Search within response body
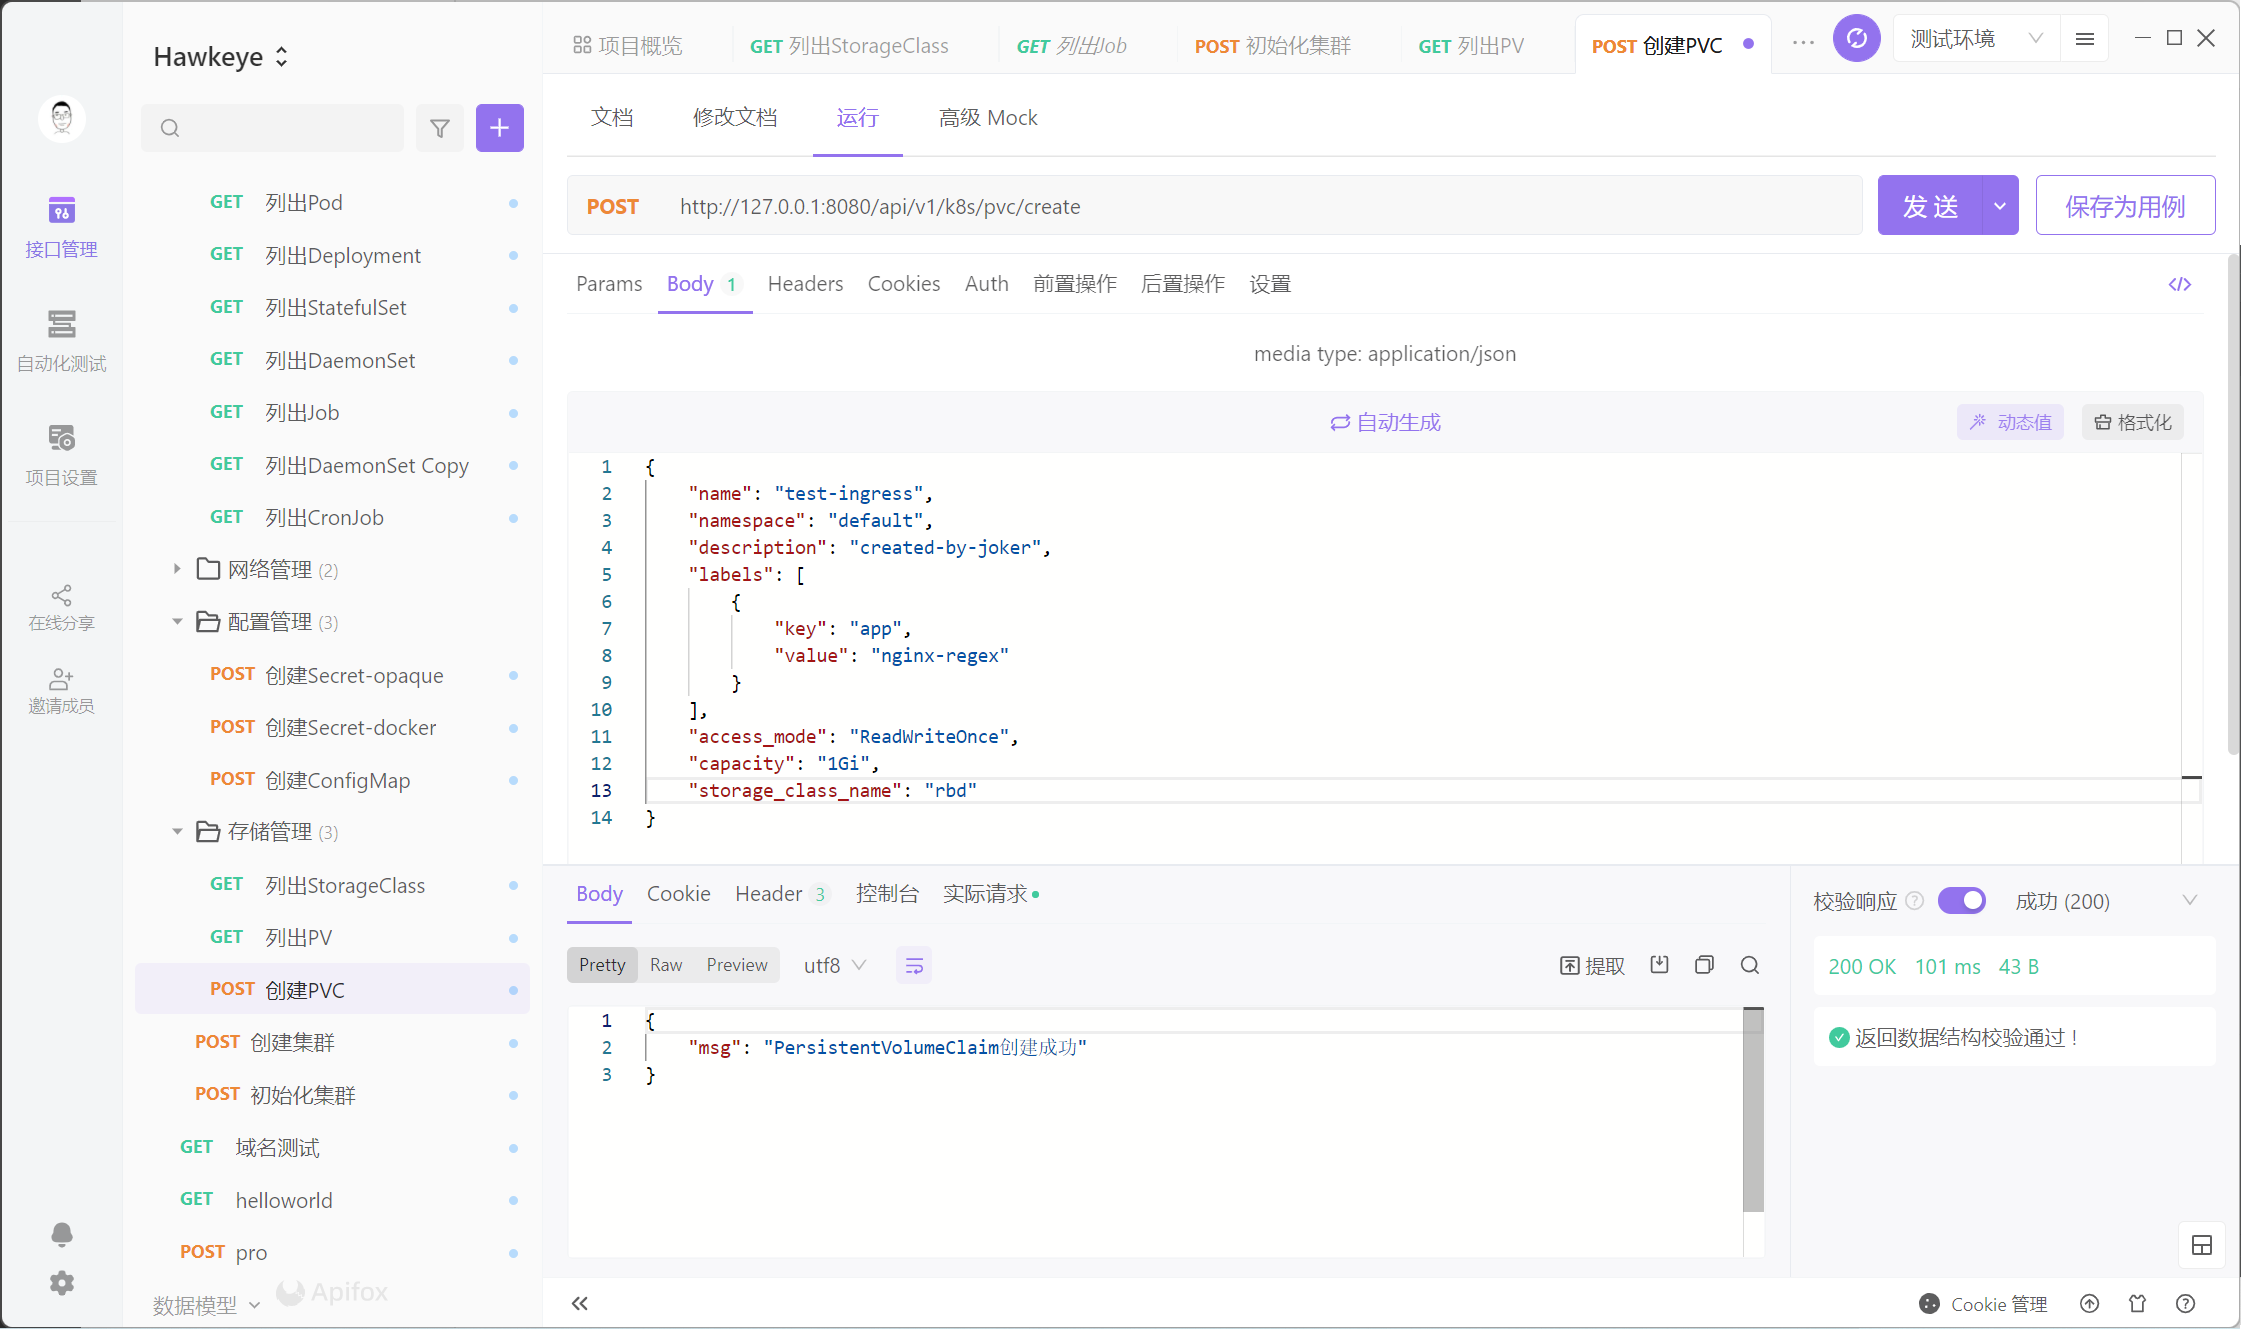 pyautogui.click(x=1750, y=965)
